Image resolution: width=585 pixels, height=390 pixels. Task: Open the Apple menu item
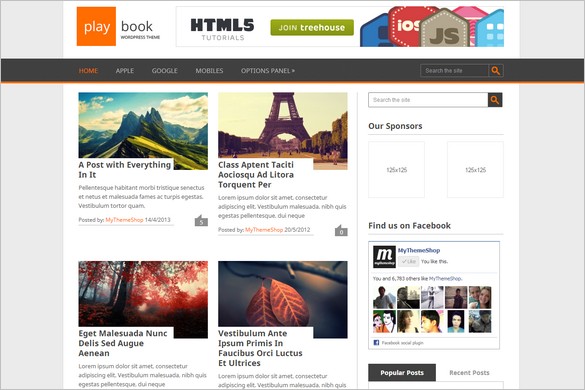125,71
